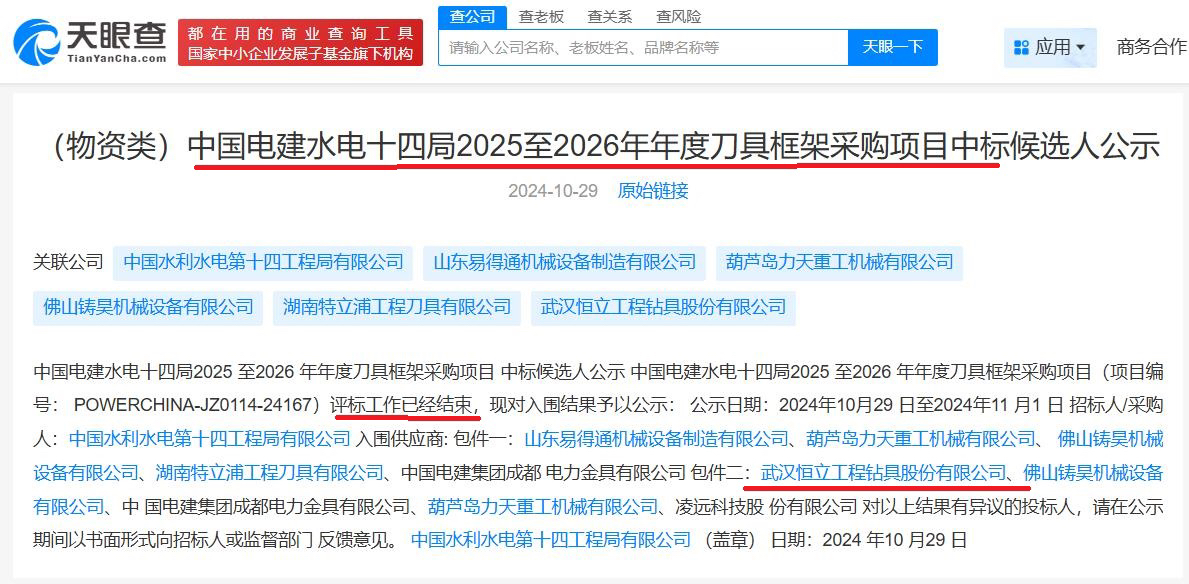Open 葫芦岛力天重工机械有限公司 link in 包件一
The image size is (1189, 584).
tap(921, 438)
